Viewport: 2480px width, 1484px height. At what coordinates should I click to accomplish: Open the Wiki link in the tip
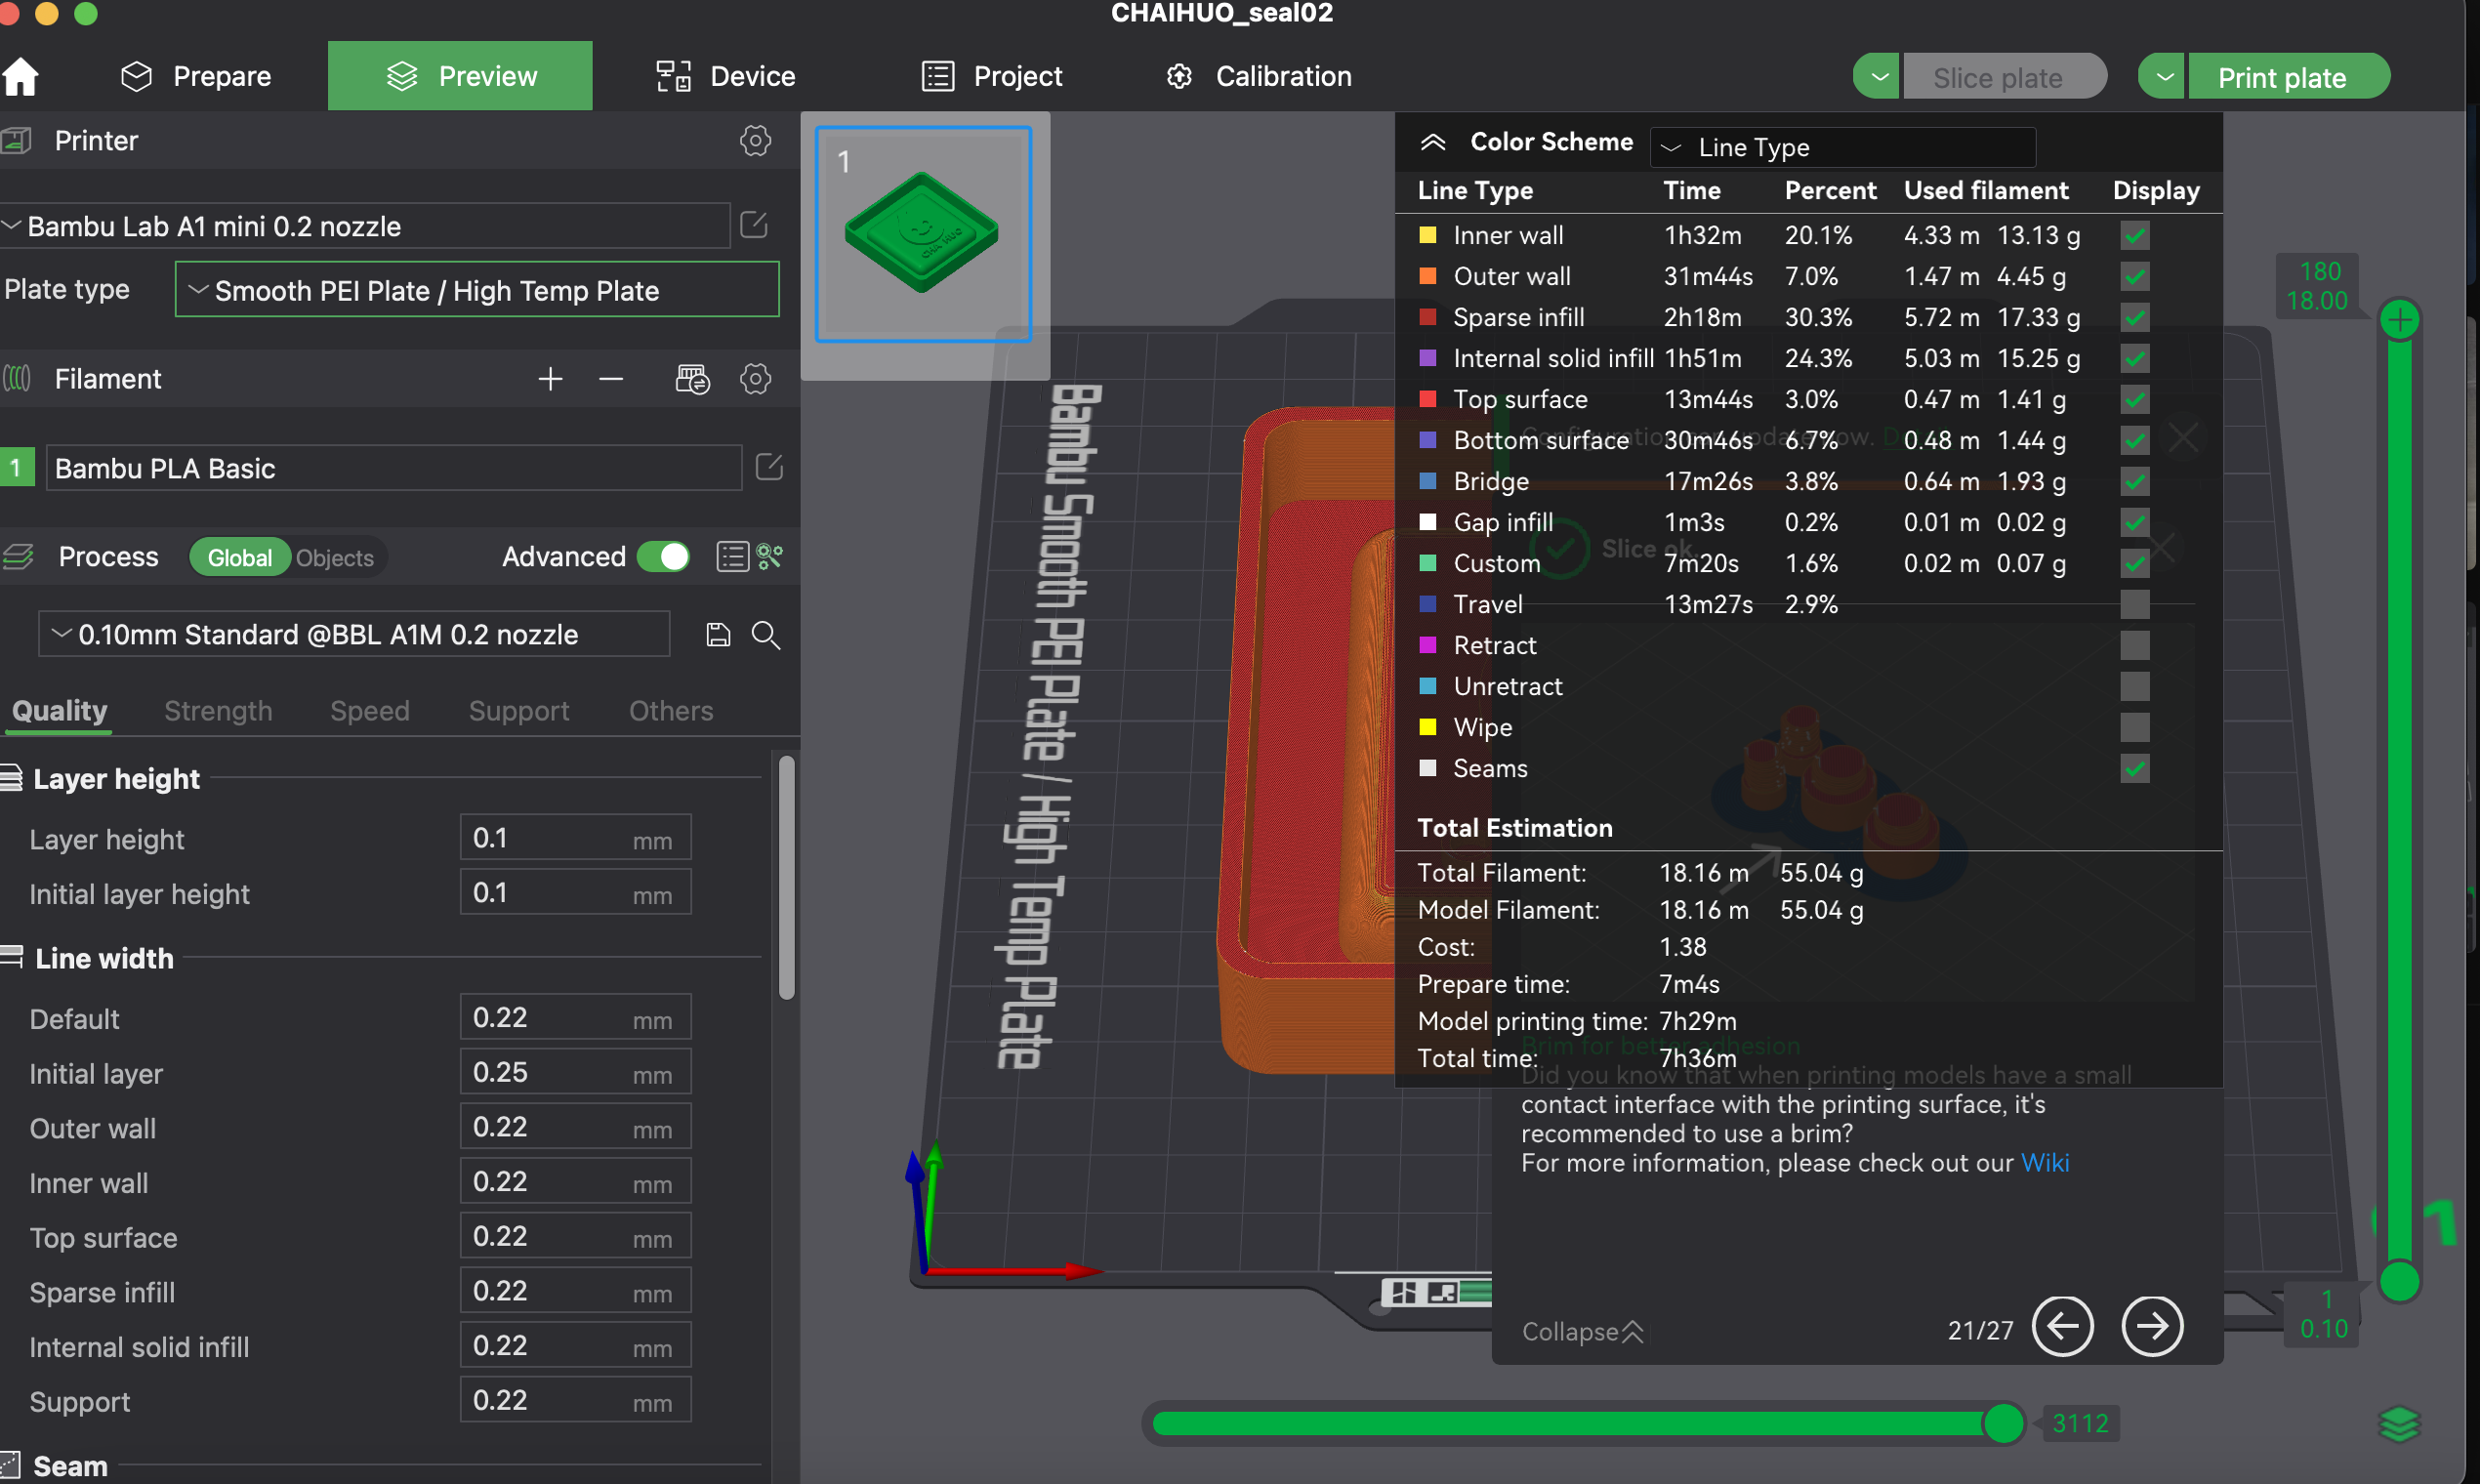pos(2045,1163)
